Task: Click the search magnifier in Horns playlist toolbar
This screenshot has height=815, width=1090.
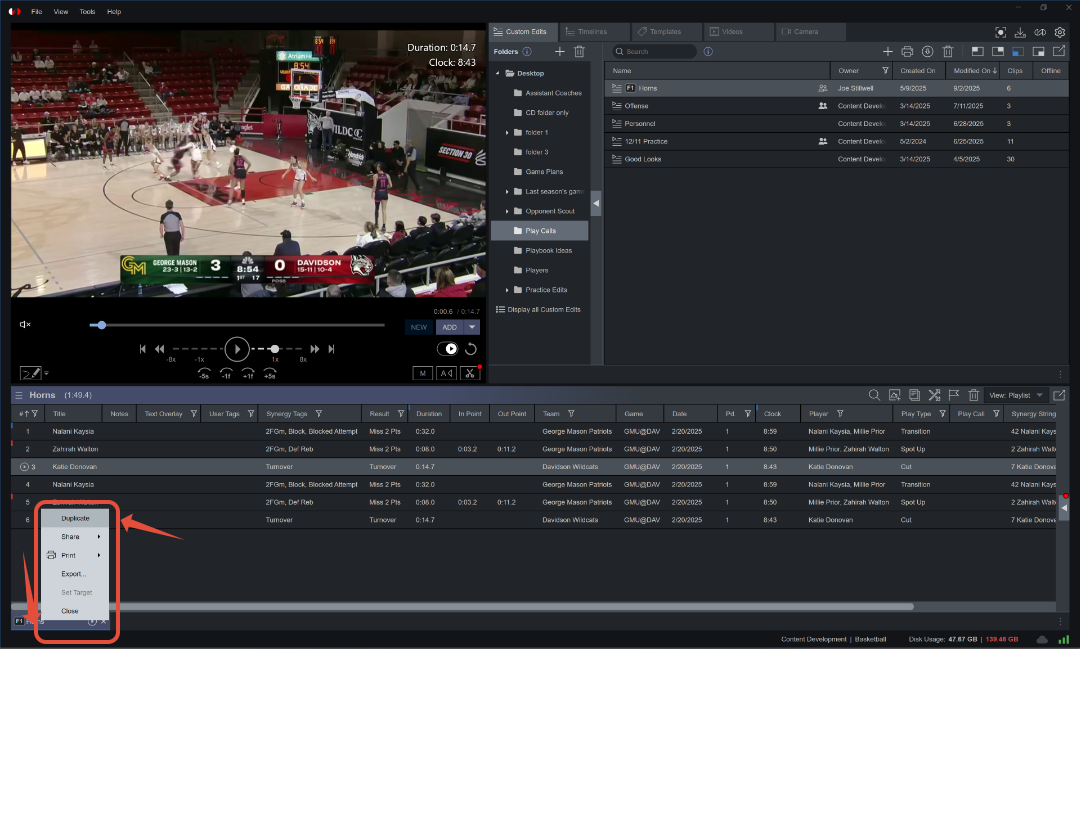Action: (875, 395)
